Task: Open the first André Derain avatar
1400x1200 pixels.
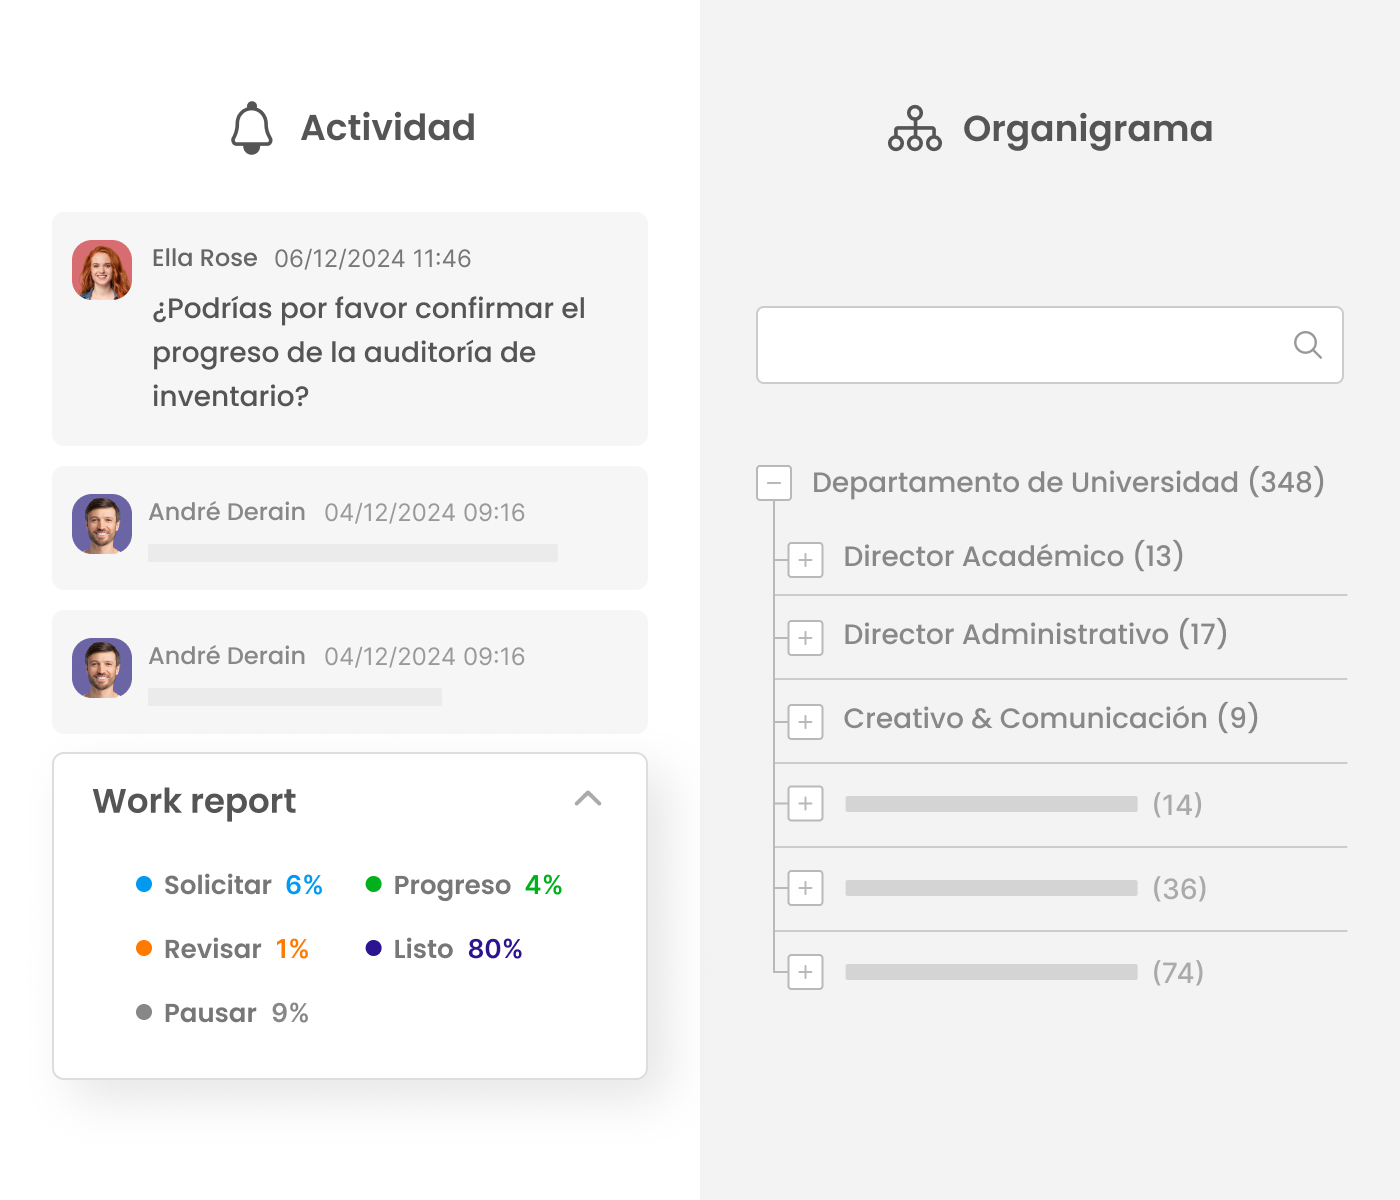Action: (102, 524)
